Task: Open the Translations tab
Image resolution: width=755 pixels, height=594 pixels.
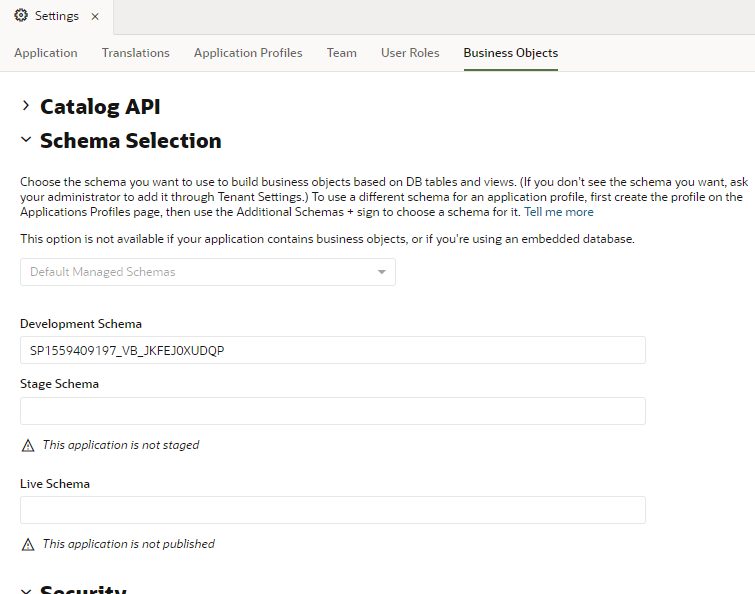Action: [x=136, y=53]
